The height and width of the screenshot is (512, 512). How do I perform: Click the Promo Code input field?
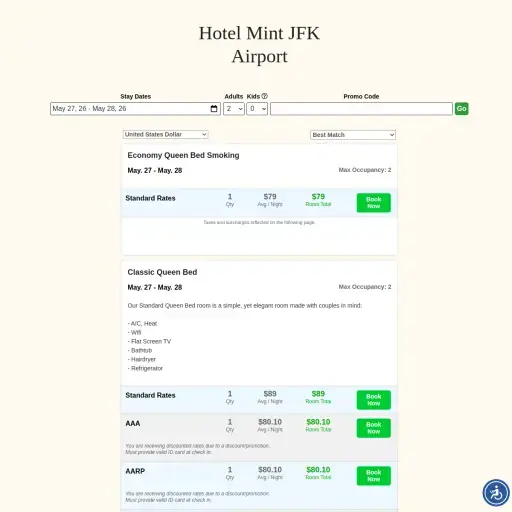[361, 109]
